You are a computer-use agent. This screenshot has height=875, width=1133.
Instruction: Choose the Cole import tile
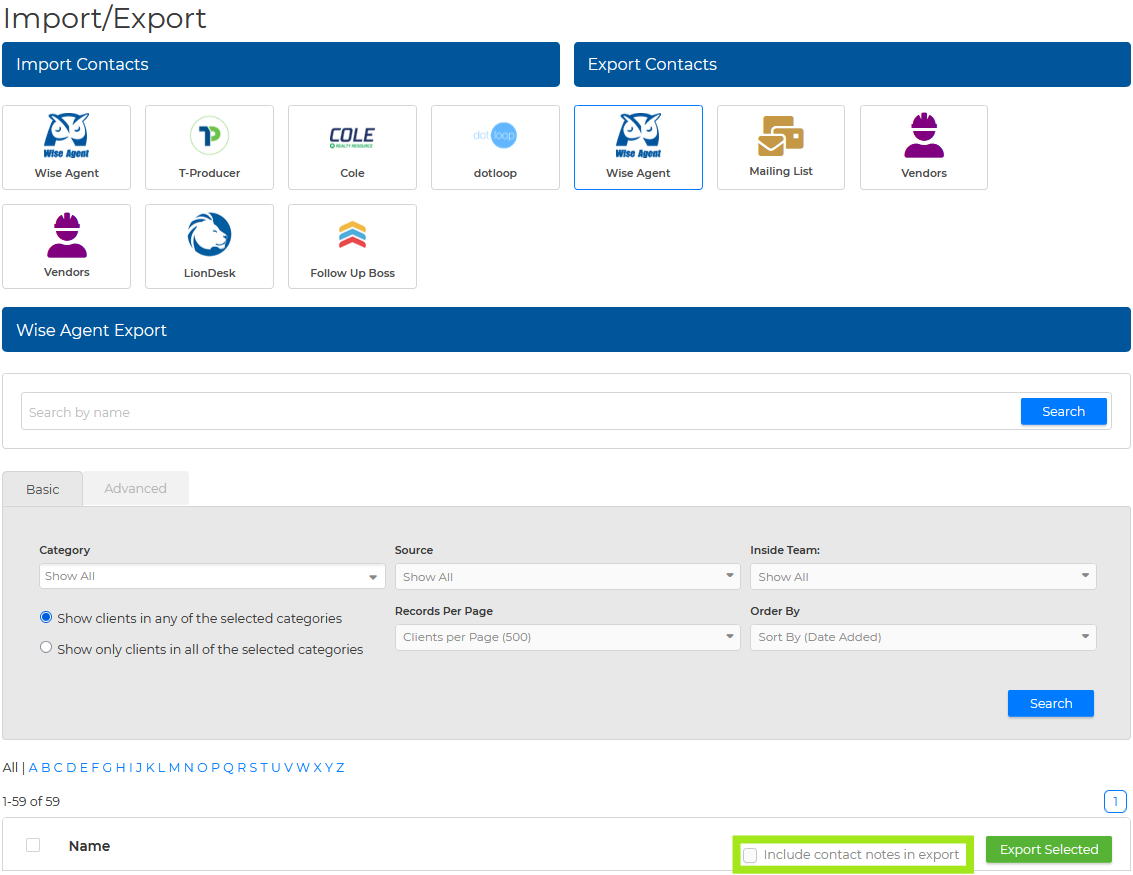(353, 147)
